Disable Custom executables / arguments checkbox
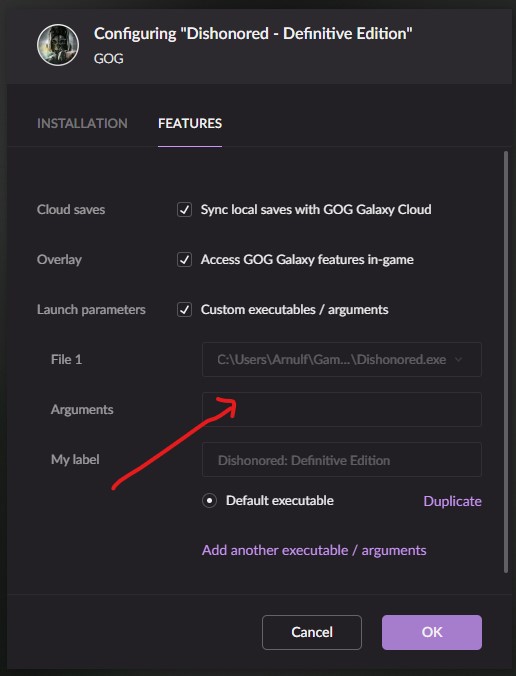 coord(185,310)
